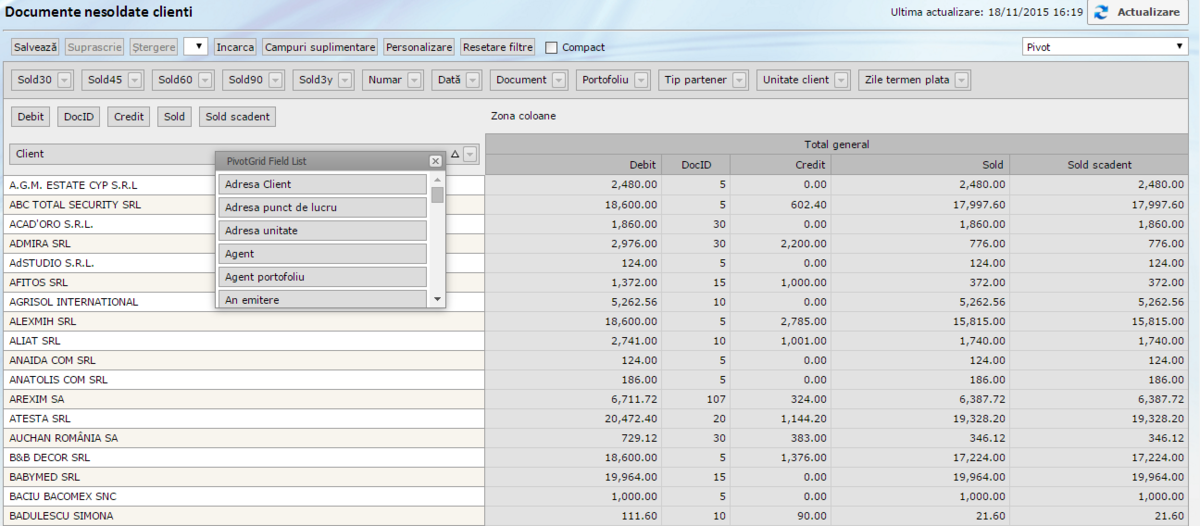Open filter arrow on Zile termen plata
The width and height of the screenshot is (1200, 526).
[x=961, y=80]
